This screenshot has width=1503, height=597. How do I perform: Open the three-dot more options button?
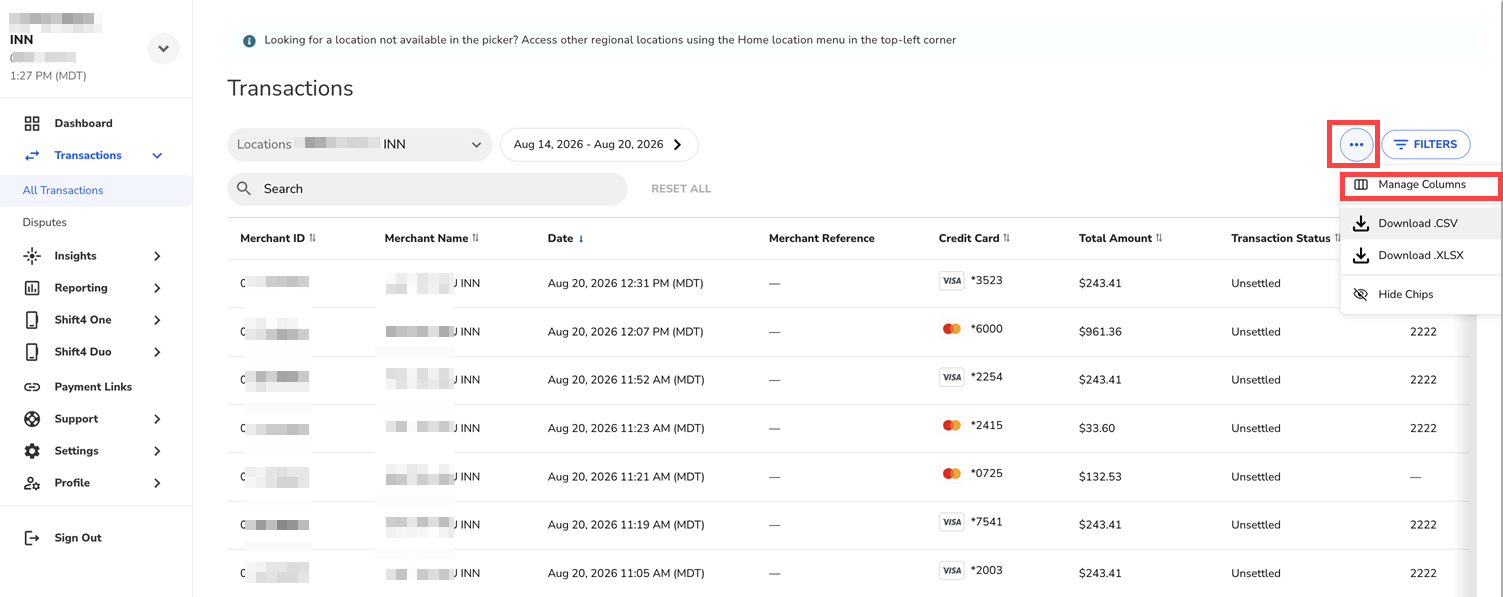1356,145
